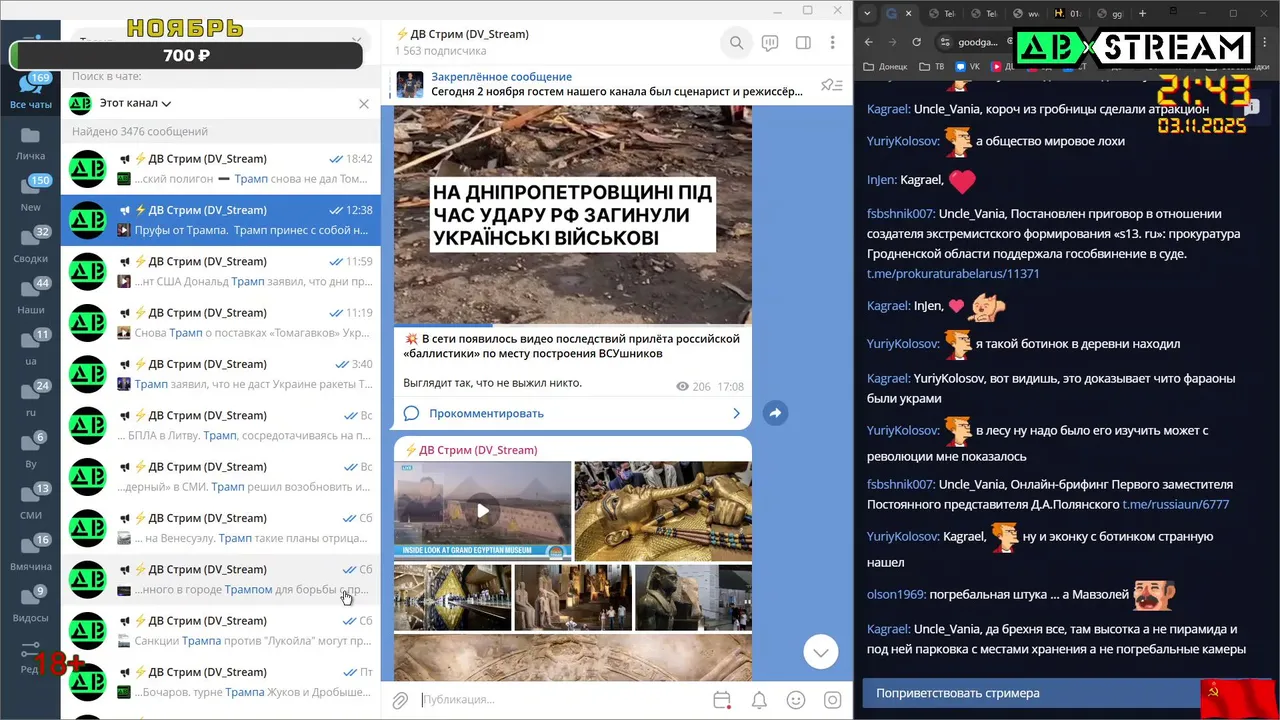Viewport: 1280px width, 720px height.
Task: Open the 'Сводки' chat folder
Action: (x=31, y=245)
